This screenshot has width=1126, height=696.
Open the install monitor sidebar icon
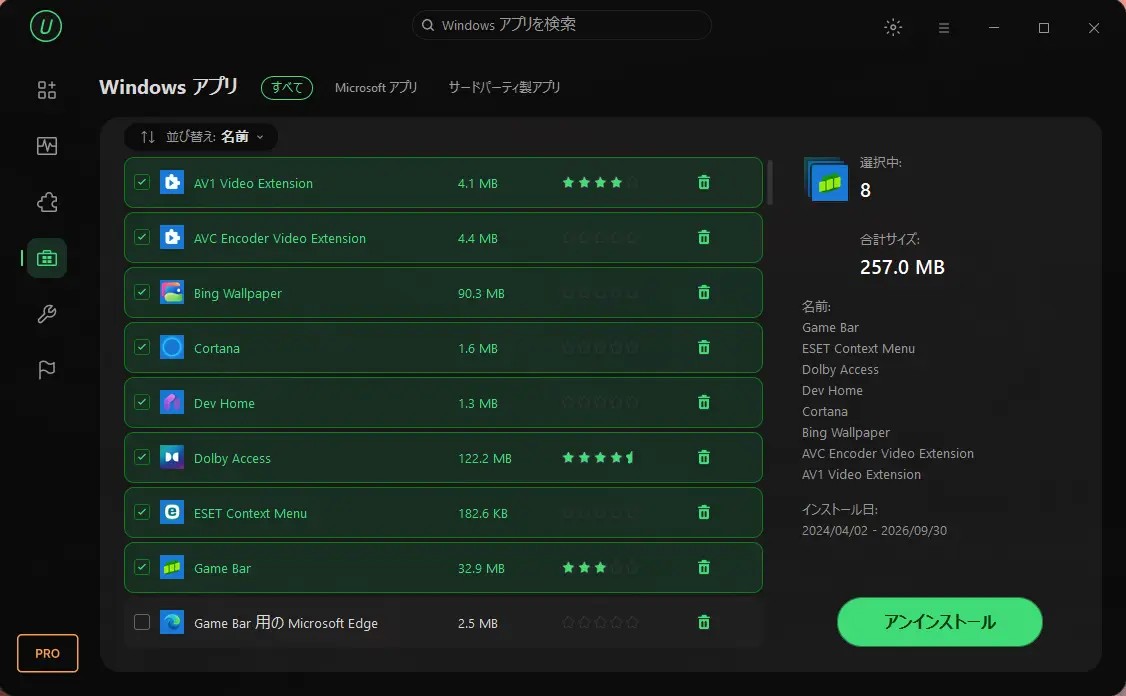click(47, 146)
